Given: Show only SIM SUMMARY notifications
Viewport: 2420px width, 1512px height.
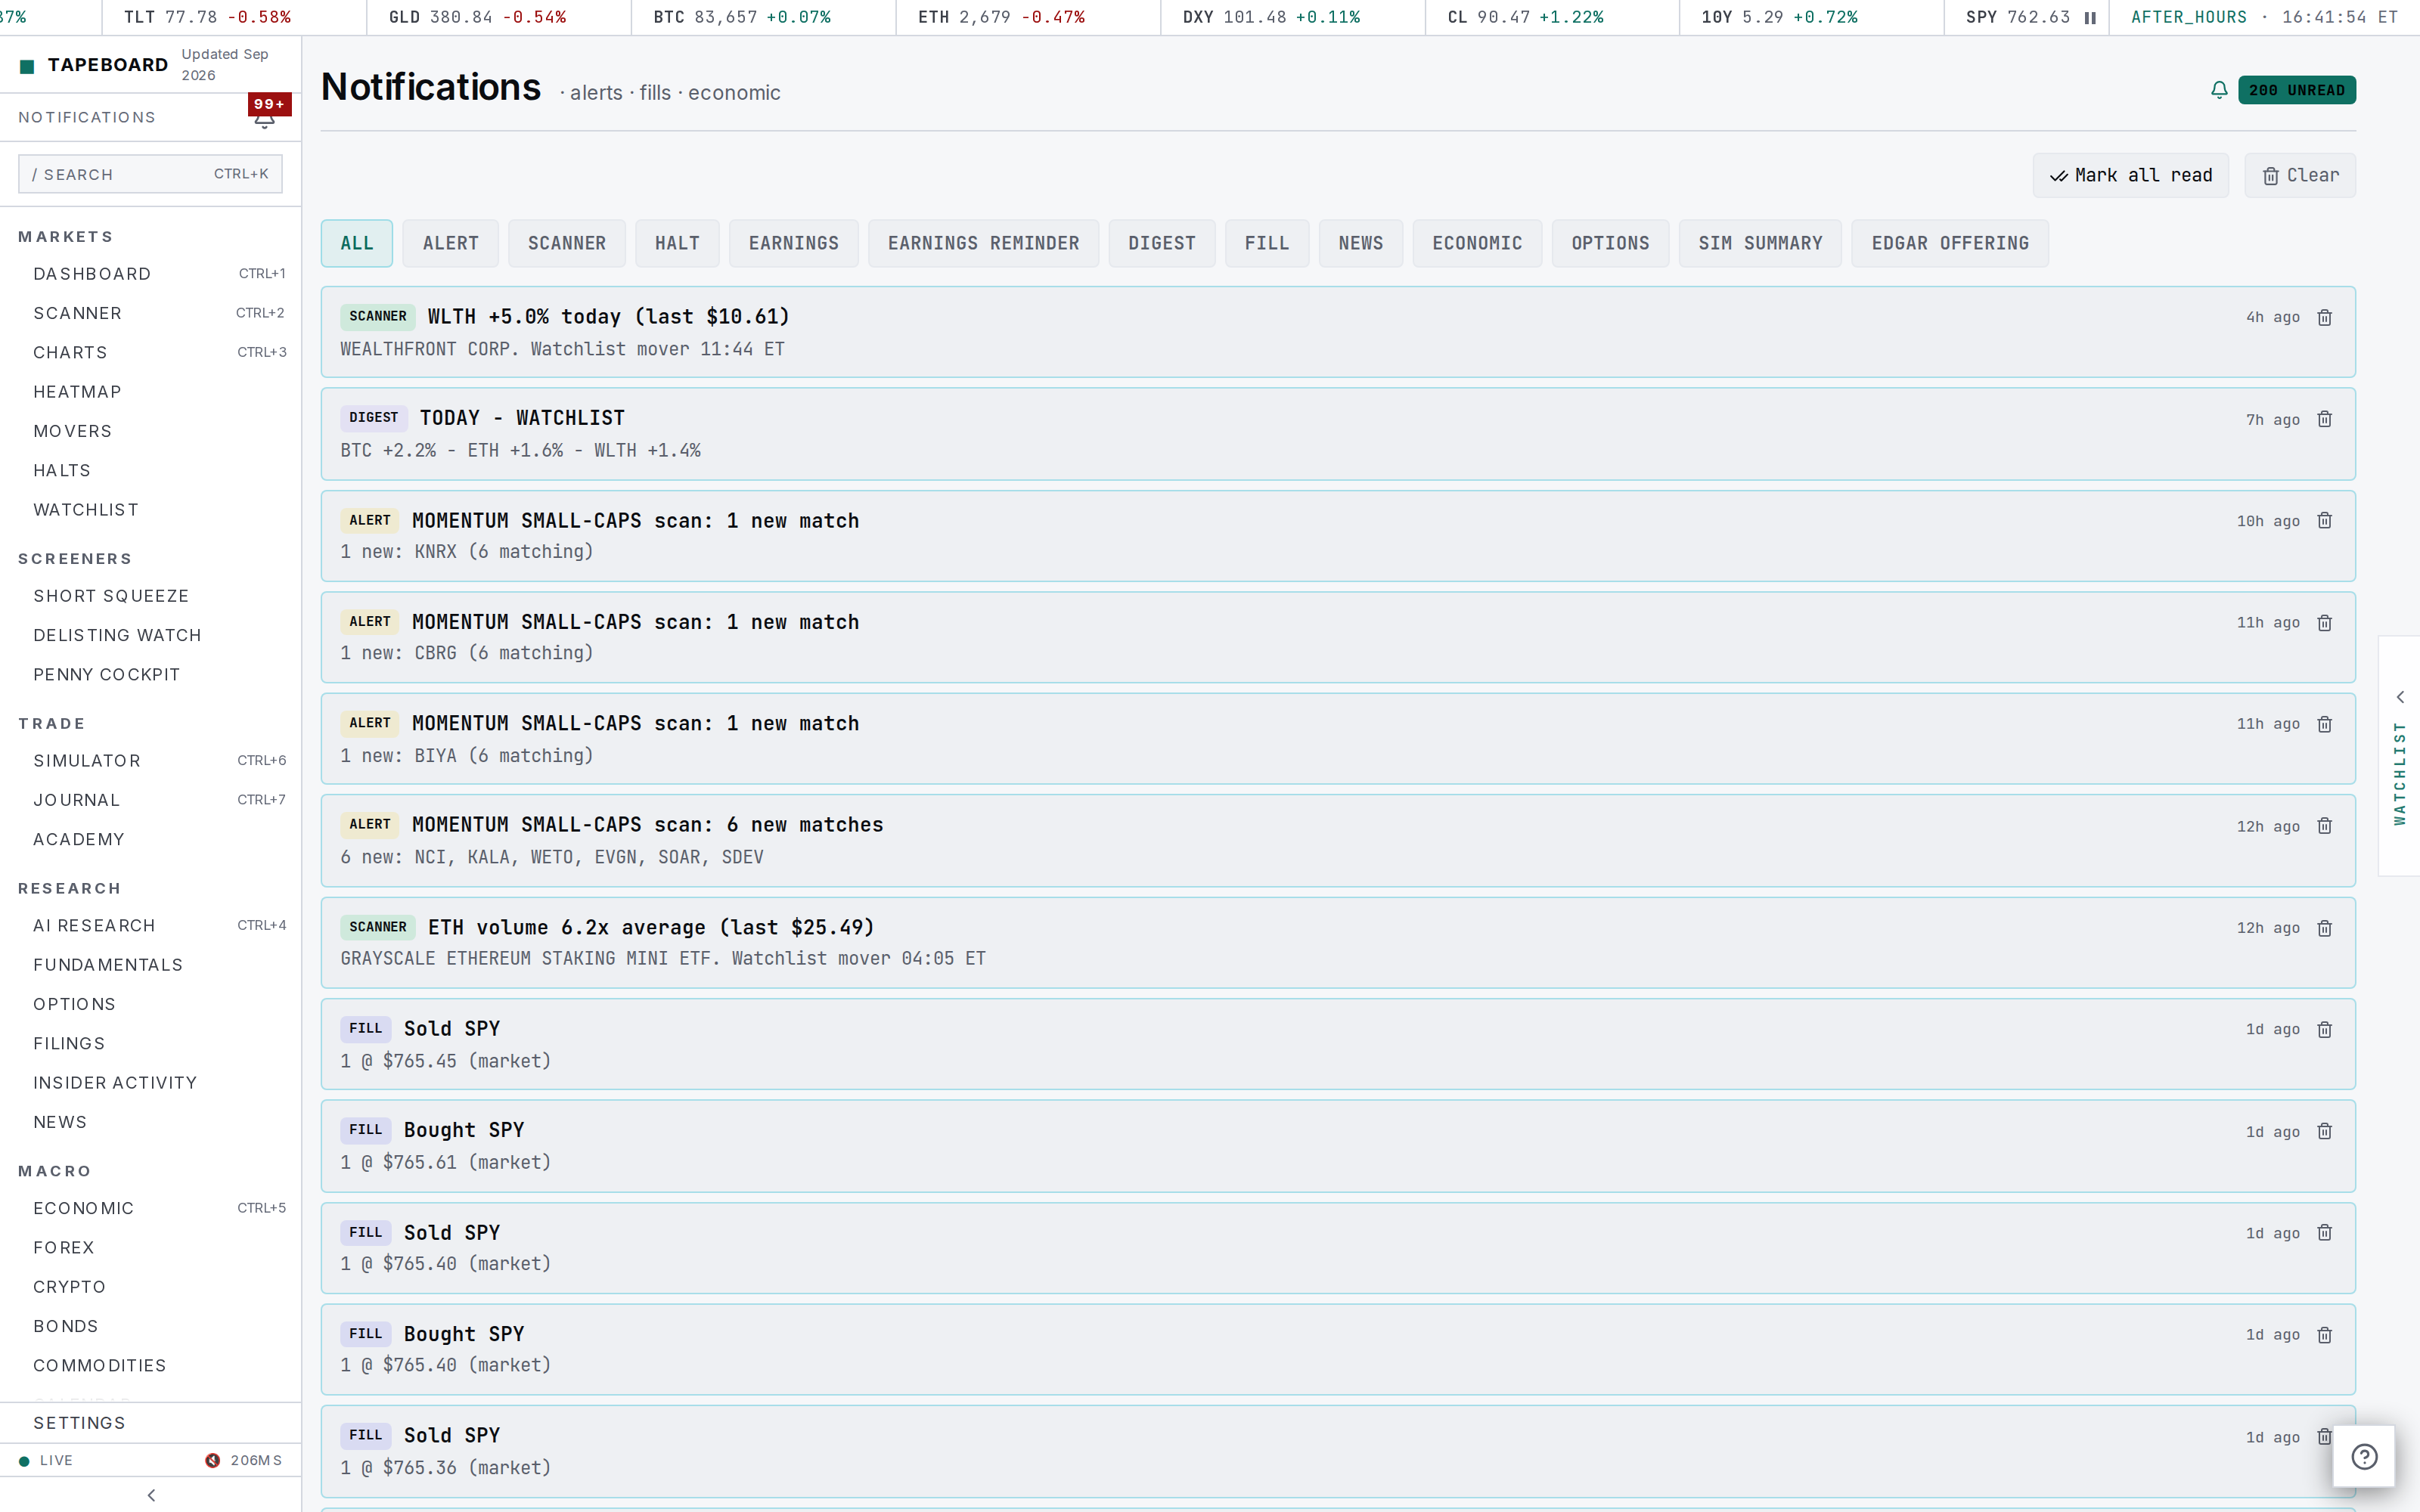Looking at the screenshot, I should click(1760, 243).
